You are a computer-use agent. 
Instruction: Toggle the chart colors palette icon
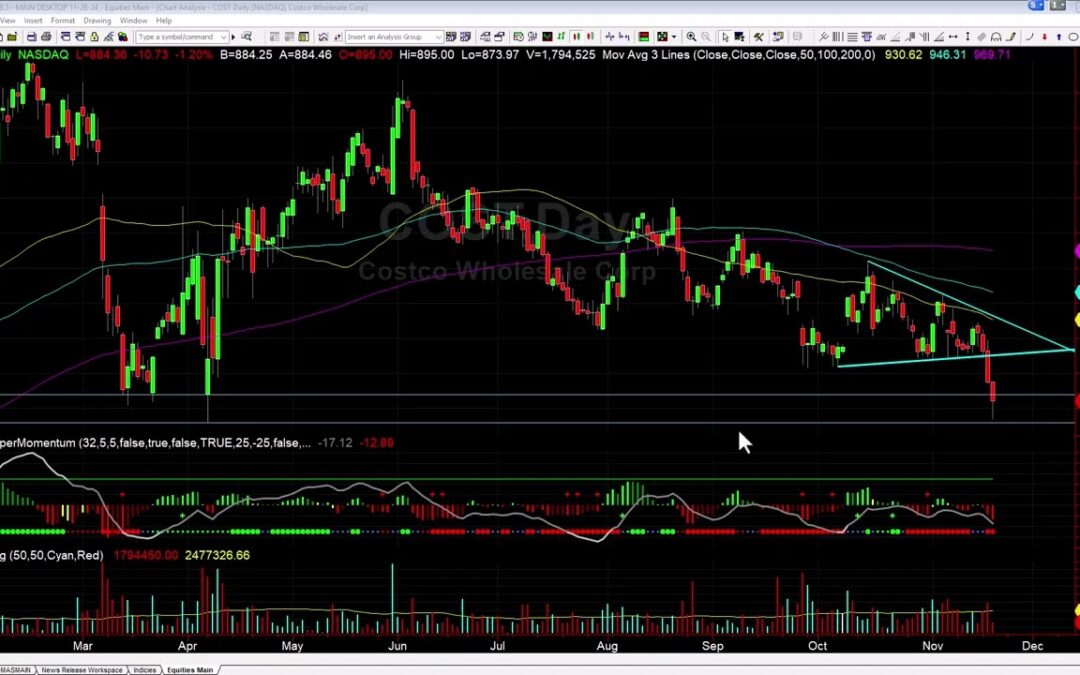123,36
